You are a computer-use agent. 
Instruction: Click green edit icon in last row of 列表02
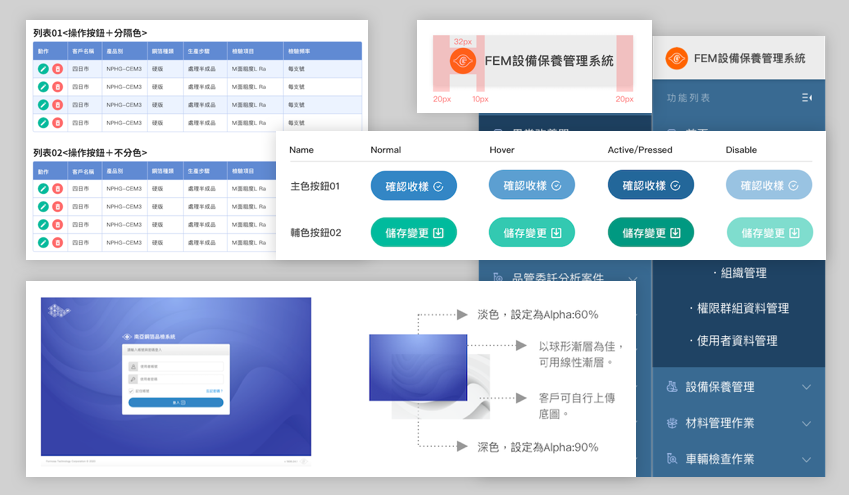(43, 243)
